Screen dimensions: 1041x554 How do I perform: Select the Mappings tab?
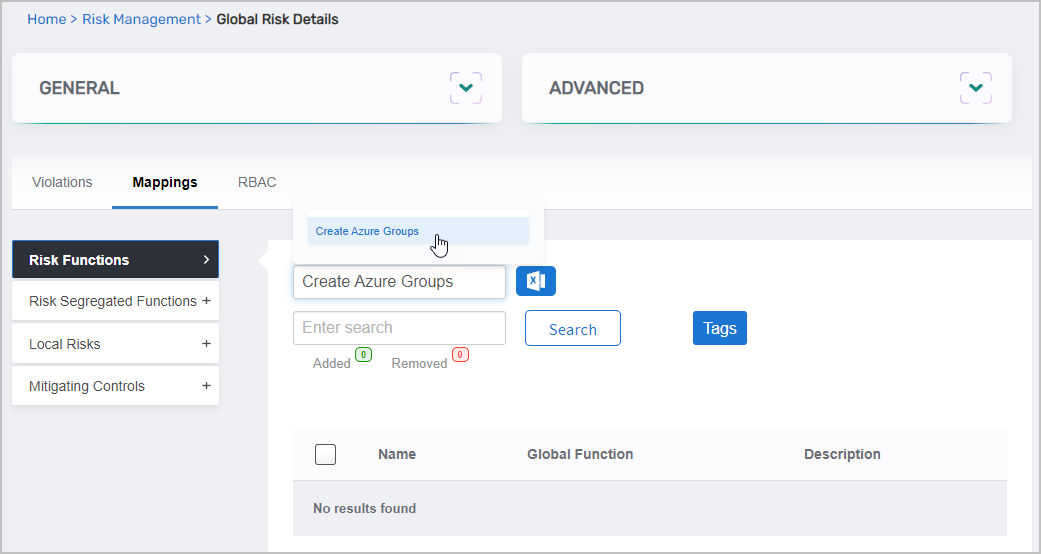[165, 182]
